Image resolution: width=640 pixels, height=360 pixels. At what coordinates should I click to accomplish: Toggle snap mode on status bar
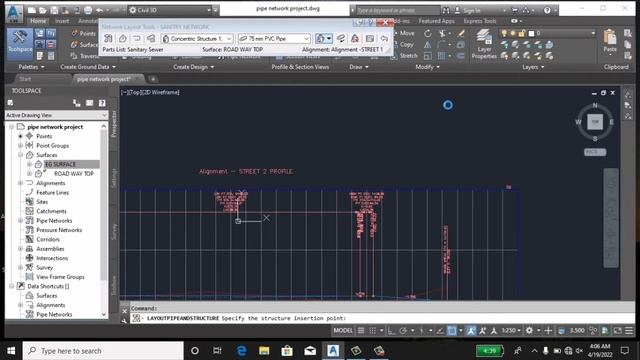(x=372, y=330)
